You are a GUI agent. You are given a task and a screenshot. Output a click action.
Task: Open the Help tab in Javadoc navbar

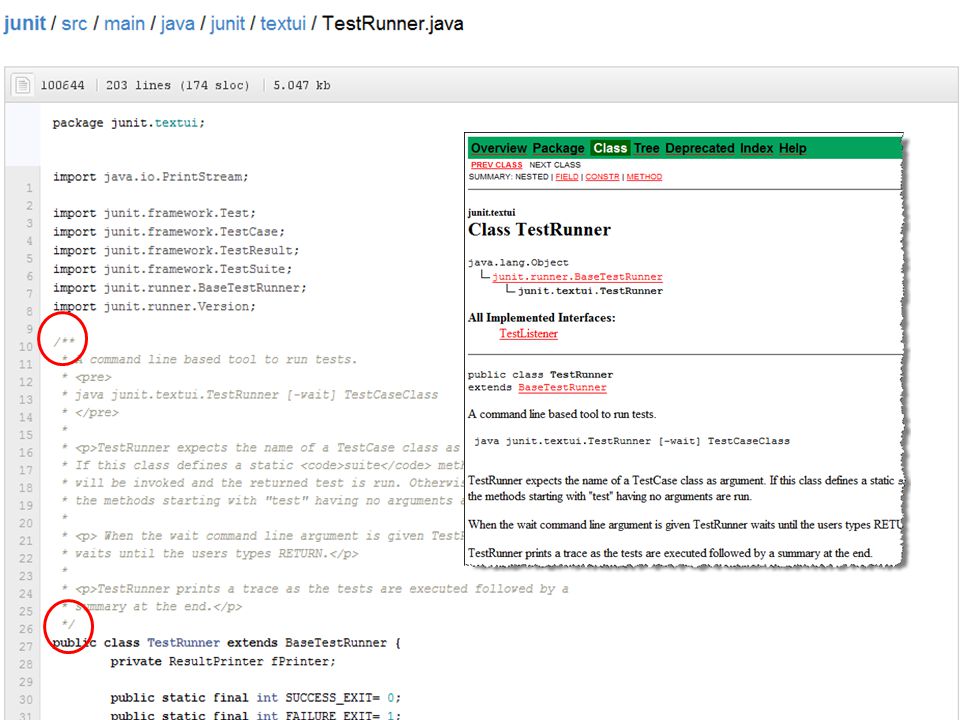click(x=793, y=148)
